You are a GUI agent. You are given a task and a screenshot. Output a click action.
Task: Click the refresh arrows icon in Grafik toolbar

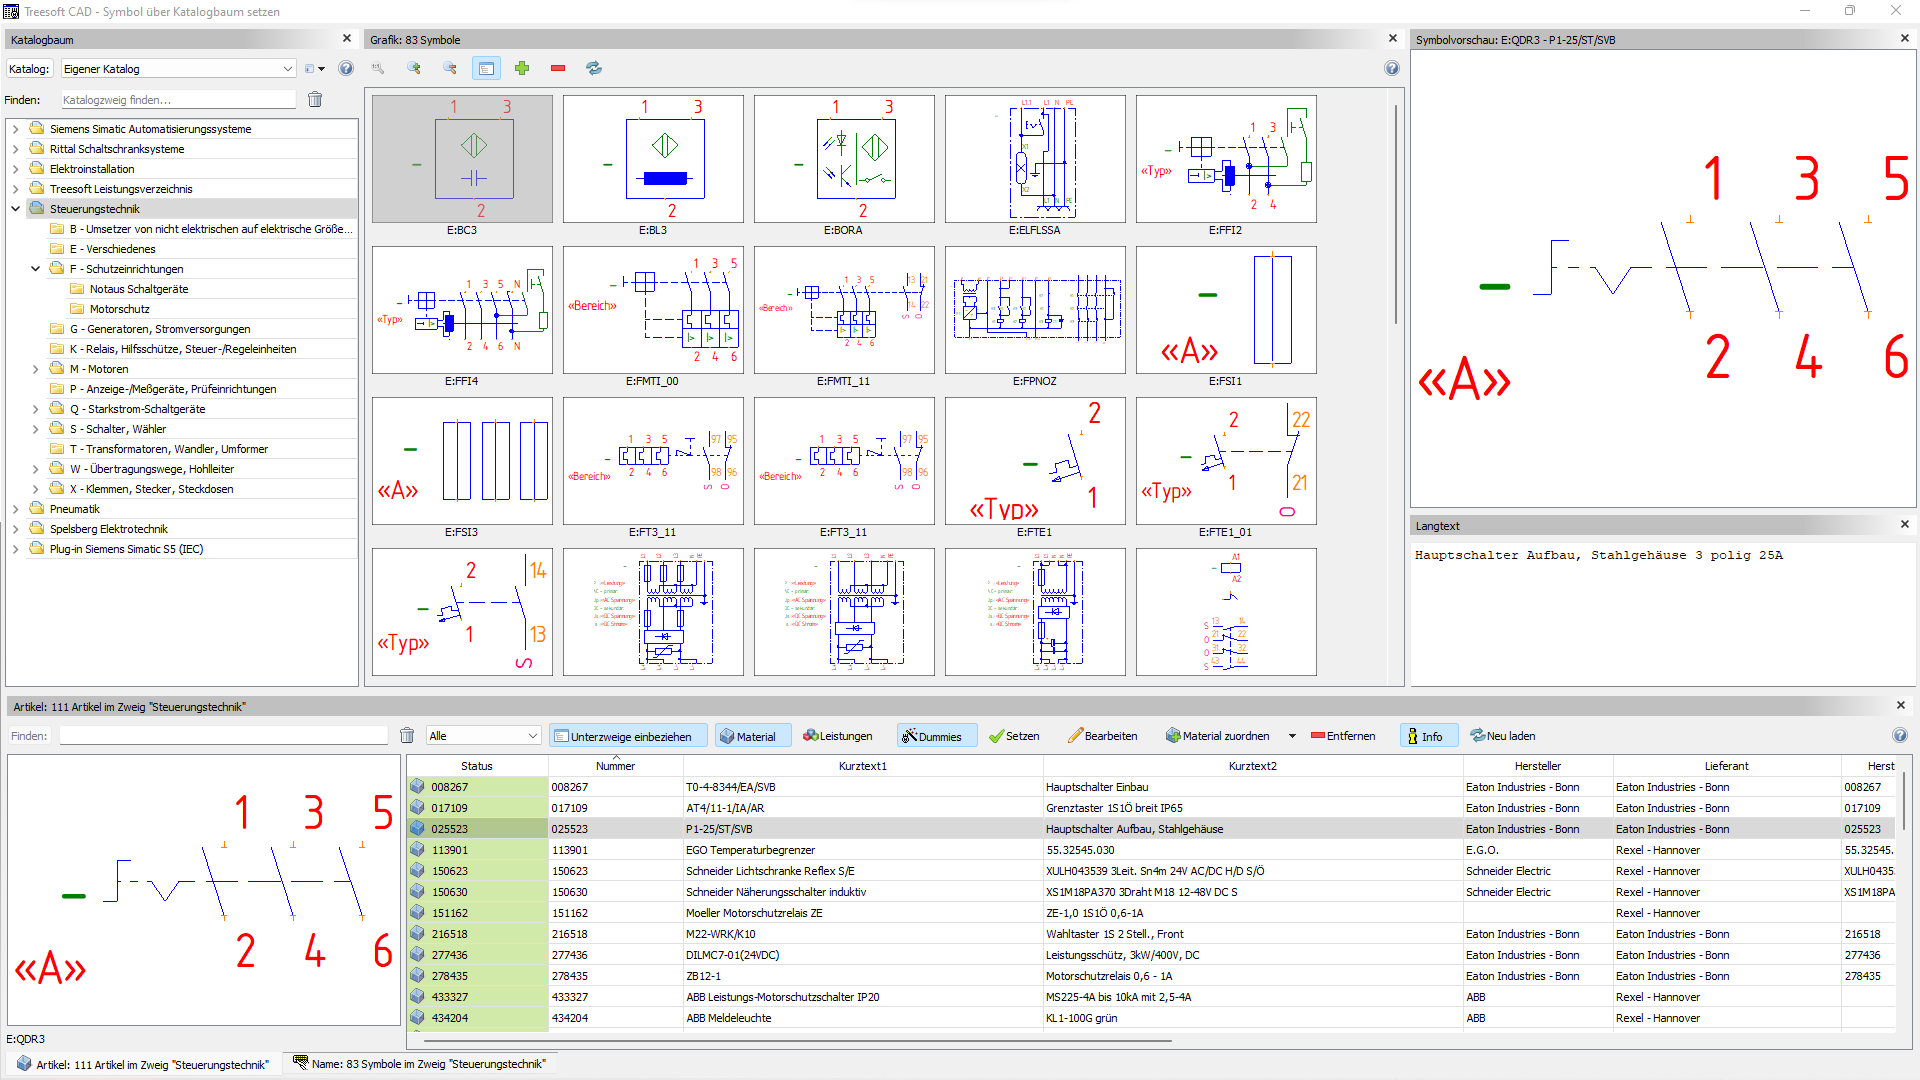point(594,68)
